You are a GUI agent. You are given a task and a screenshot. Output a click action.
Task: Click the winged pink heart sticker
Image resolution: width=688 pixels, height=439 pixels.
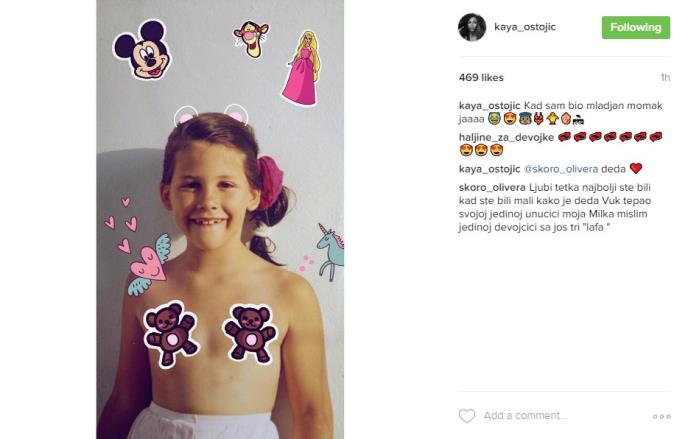(149, 264)
